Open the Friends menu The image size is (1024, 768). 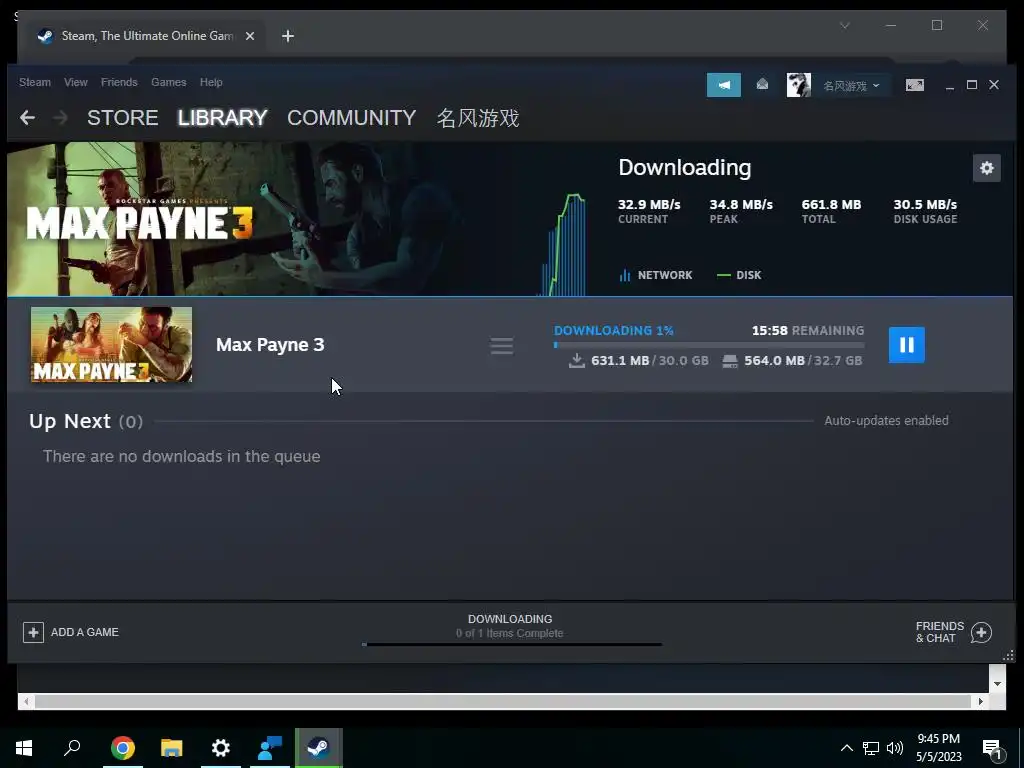click(119, 82)
